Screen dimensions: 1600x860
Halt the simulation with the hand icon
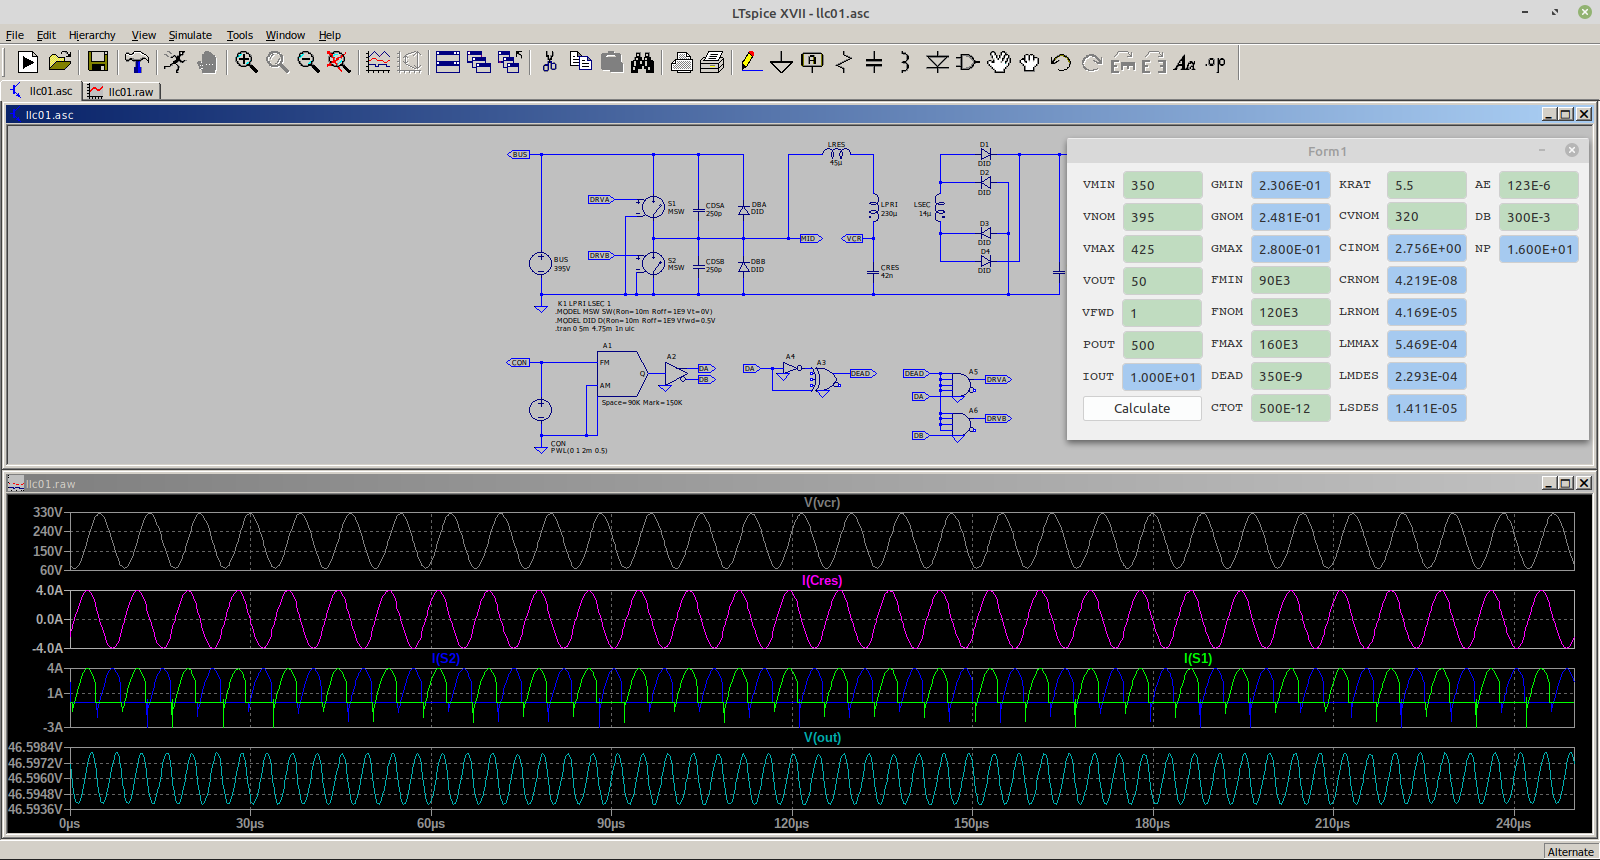(x=207, y=62)
